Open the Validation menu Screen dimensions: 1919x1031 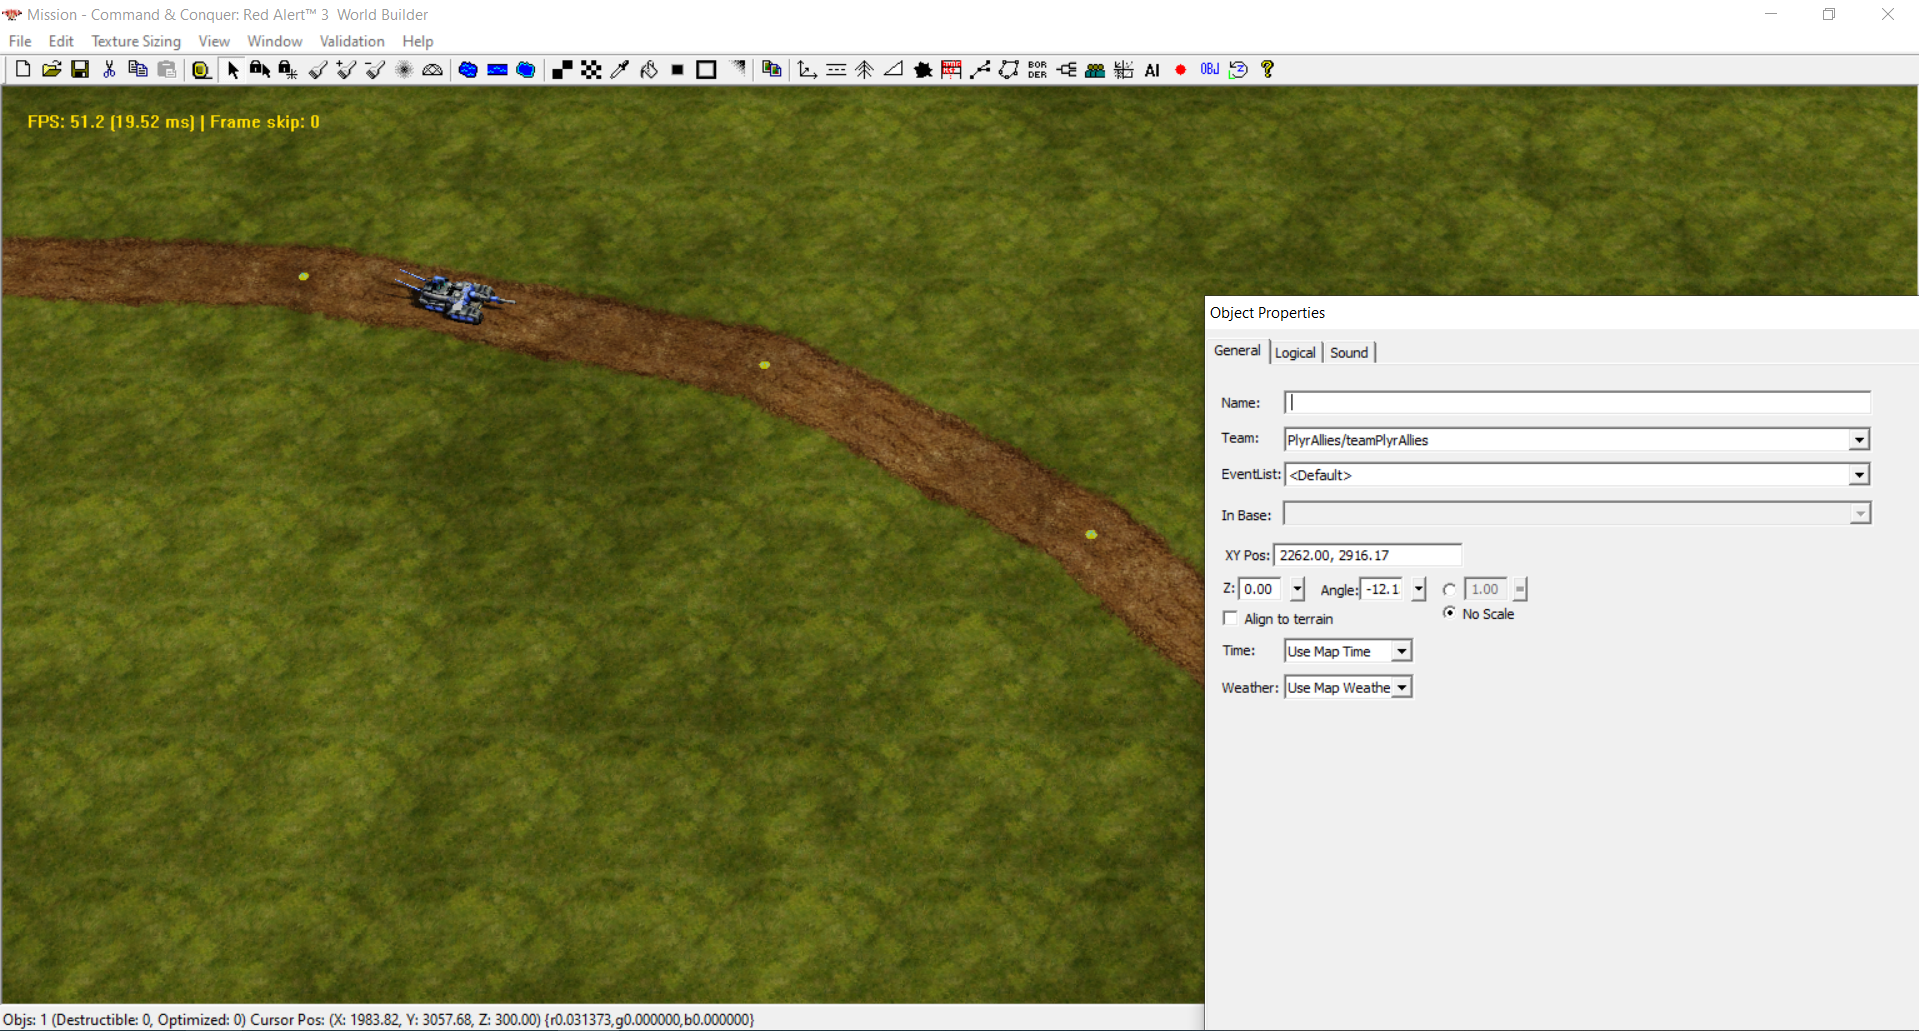(352, 41)
